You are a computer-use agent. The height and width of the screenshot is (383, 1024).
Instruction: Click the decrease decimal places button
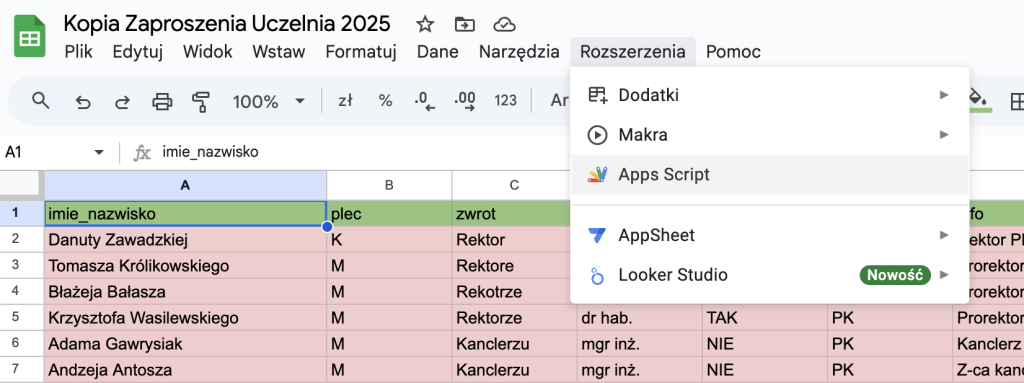pyautogui.click(x=424, y=101)
